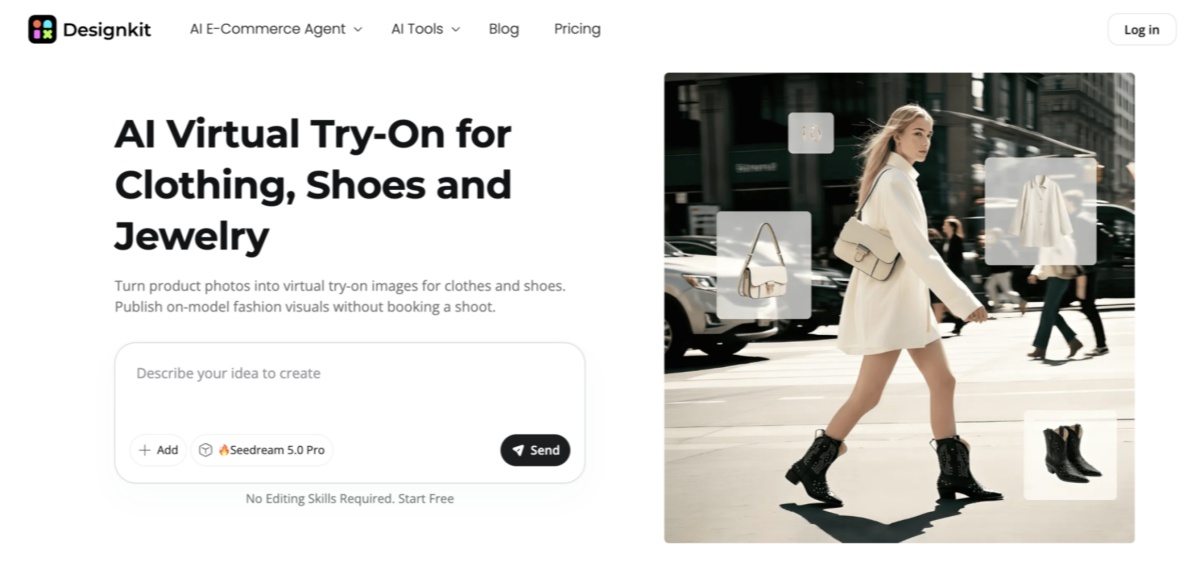Click the 'AI Virtual Try-On' main heading
Screen dimensions: 1200x570
[x=313, y=185]
